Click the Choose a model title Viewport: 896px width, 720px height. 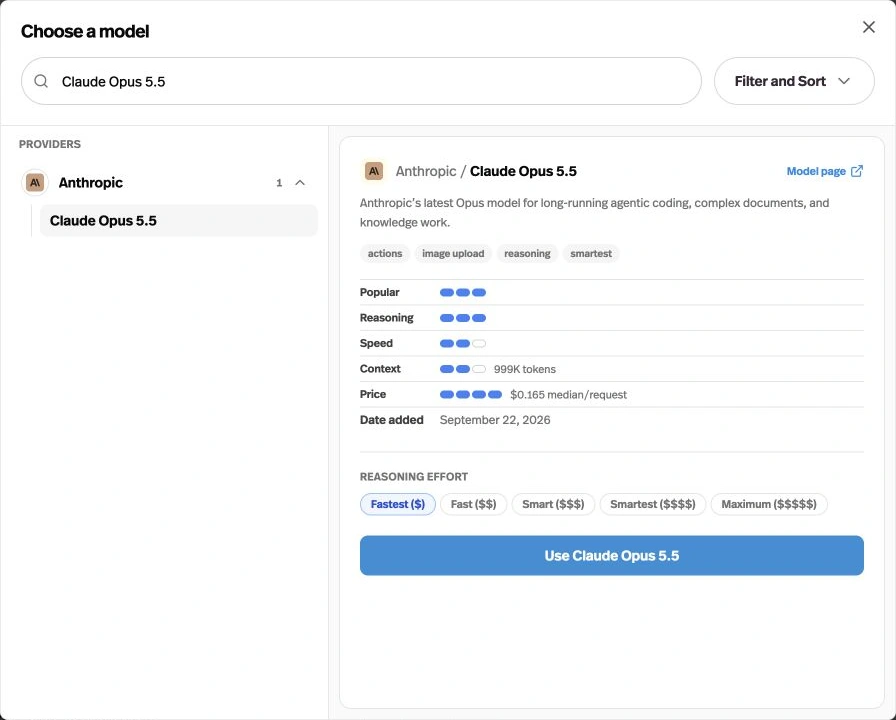[x=85, y=31]
